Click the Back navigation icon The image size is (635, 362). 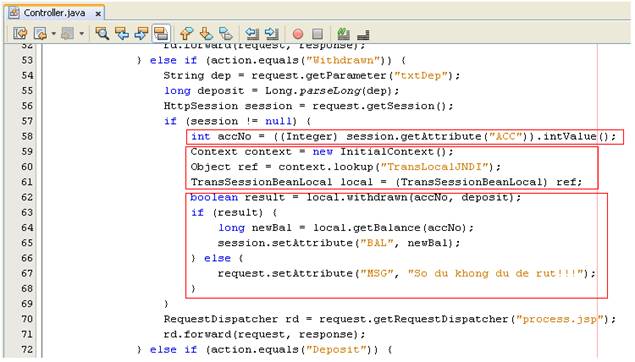pyautogui.click(x=40, y=34)
